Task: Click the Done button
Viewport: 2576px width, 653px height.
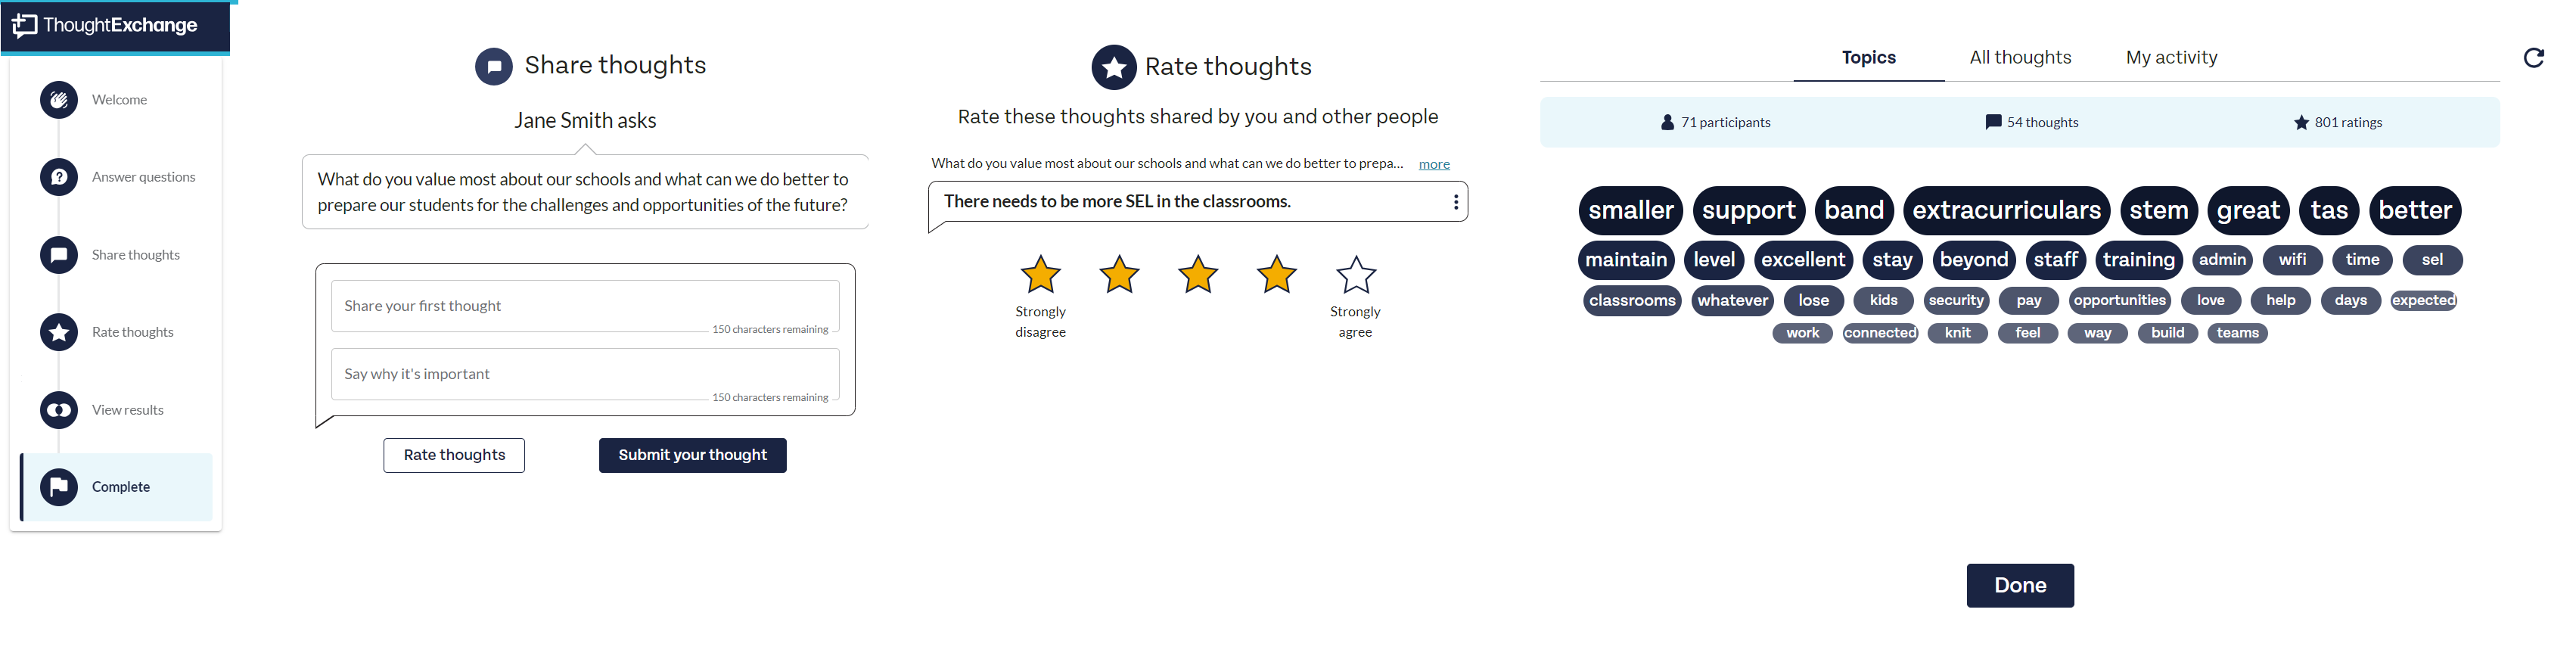Action: pos(2019,585)
